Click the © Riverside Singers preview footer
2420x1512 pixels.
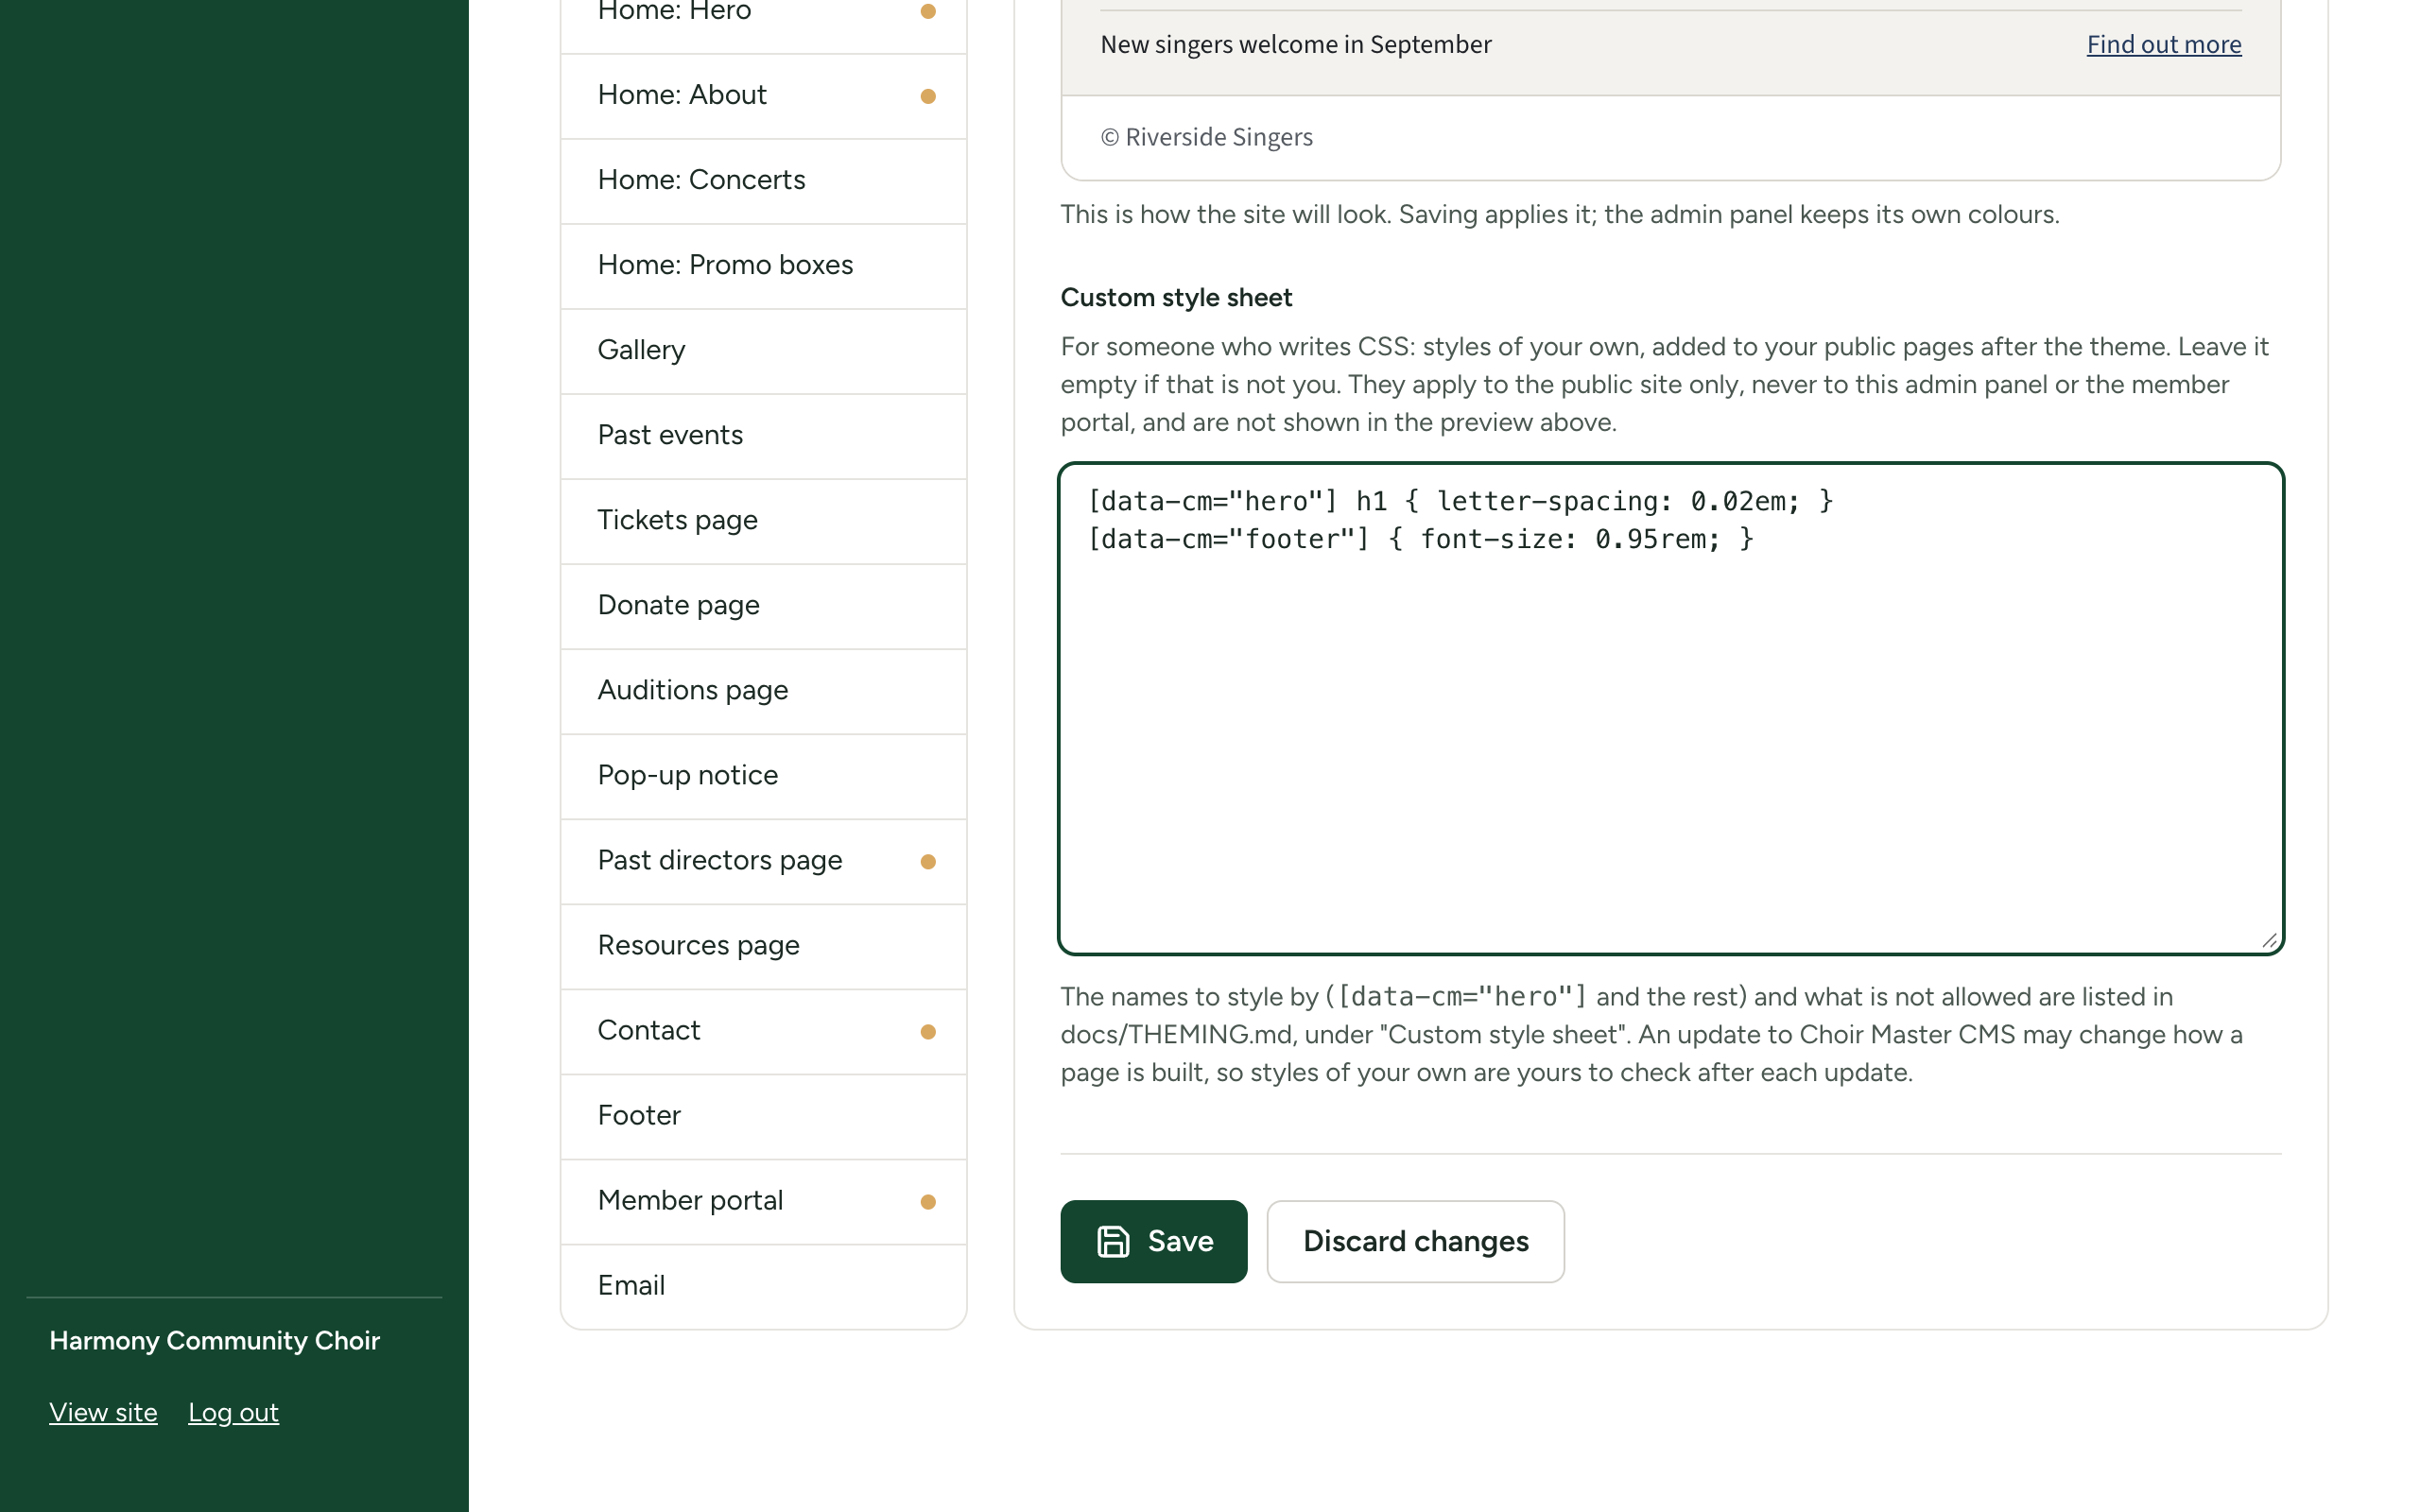[x=1206, y=137]
